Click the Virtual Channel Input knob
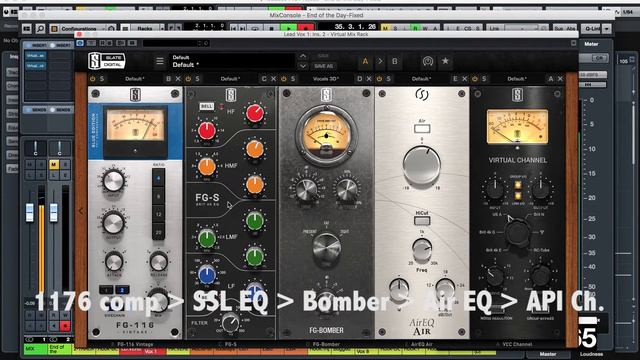 (495, 189)
